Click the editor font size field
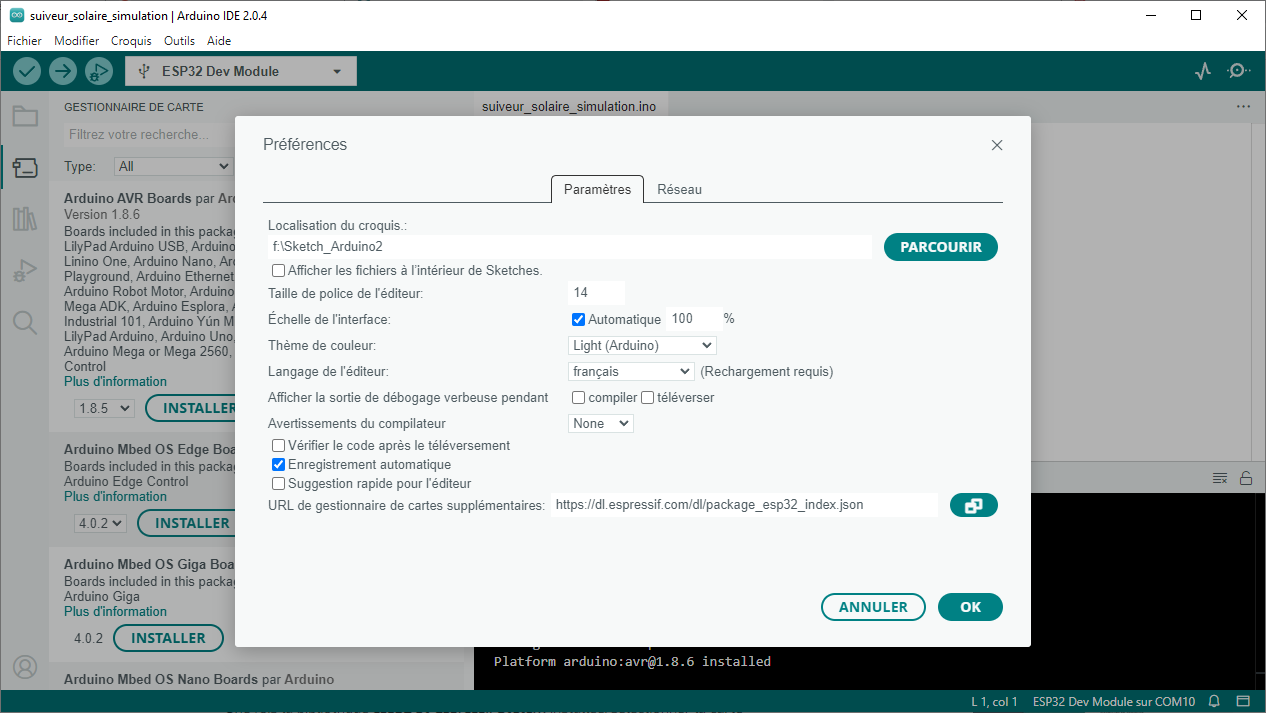 (x=596, y=293)
